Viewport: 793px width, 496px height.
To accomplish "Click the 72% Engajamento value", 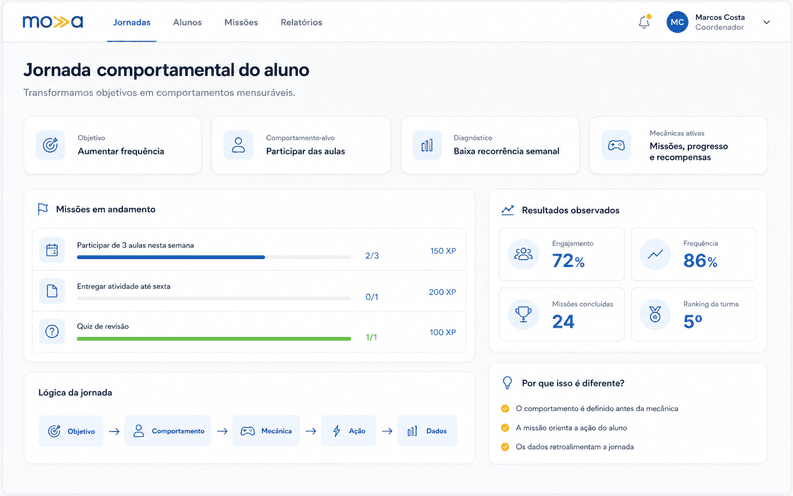I will [x=568, y=261].
